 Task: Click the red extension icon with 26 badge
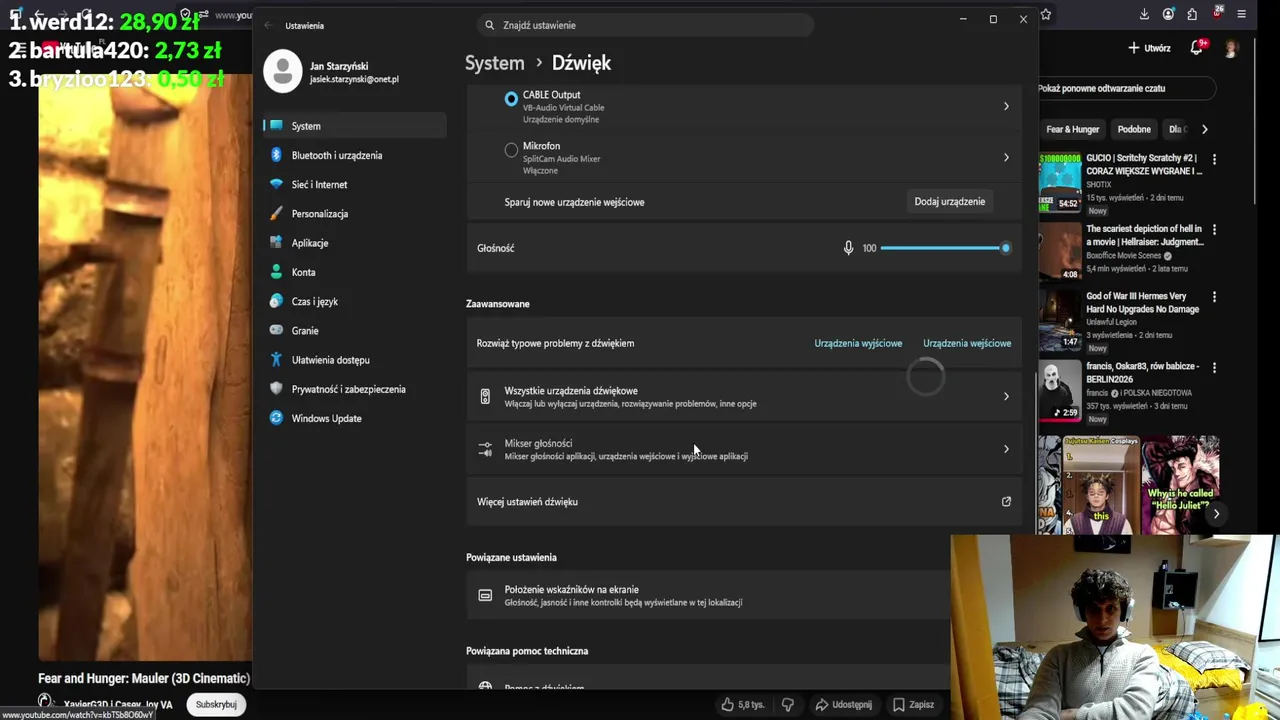(1217, 14)
